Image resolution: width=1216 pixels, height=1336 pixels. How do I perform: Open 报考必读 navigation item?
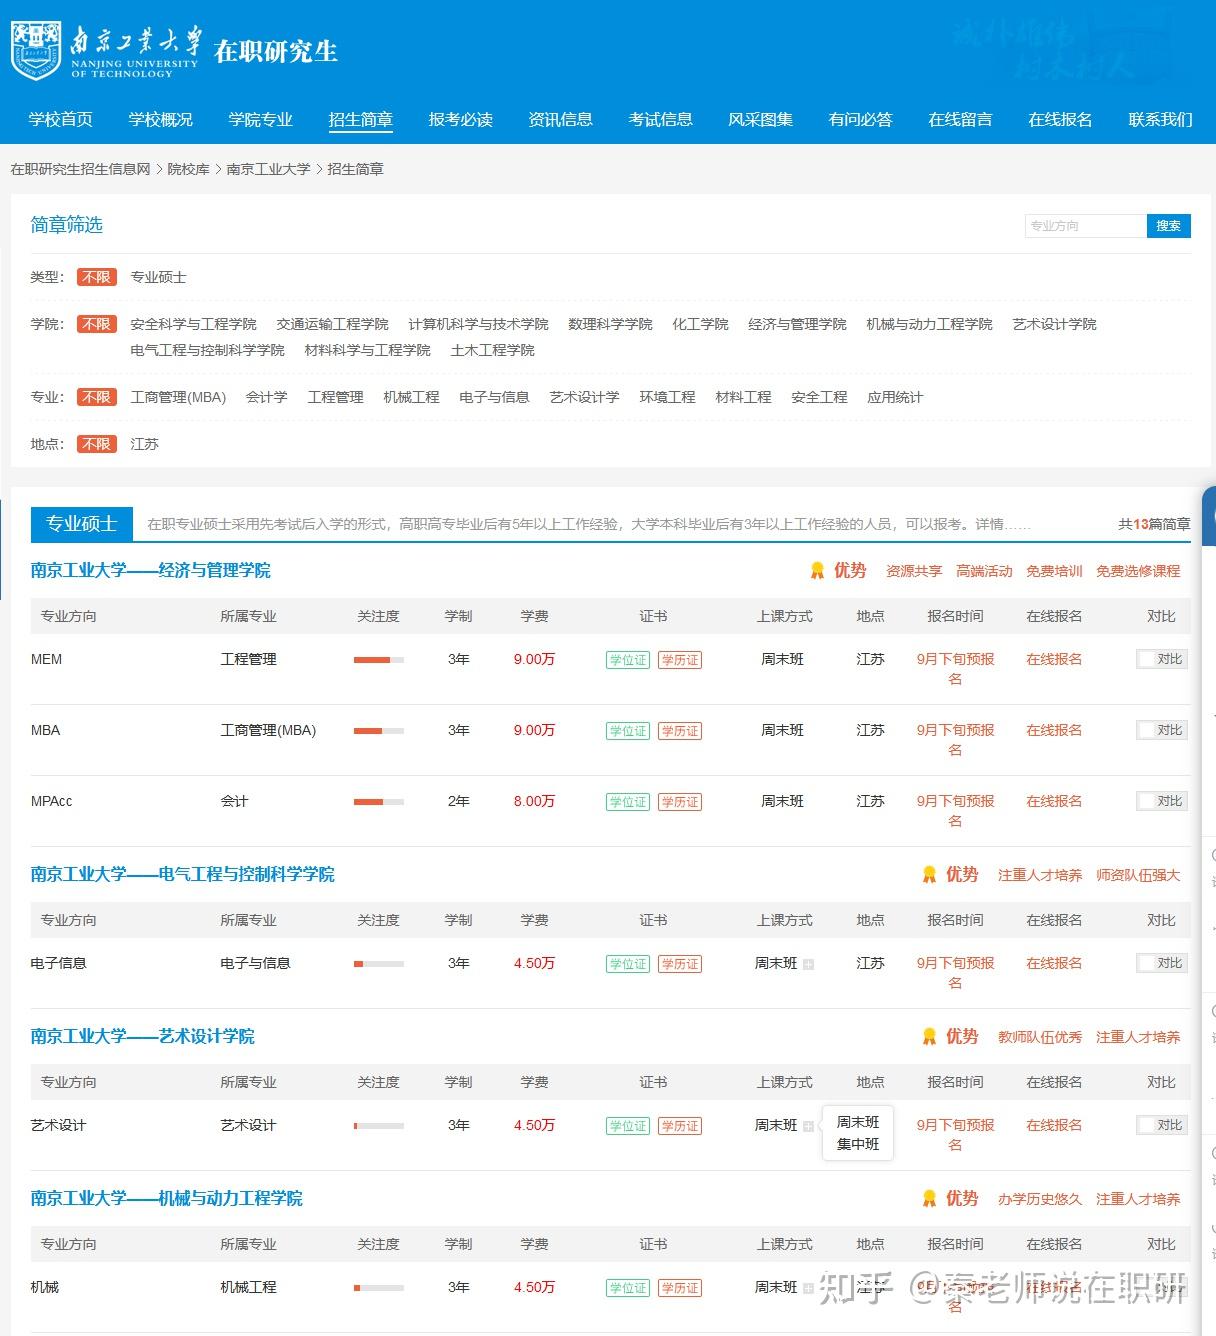(x=461, y=119)
